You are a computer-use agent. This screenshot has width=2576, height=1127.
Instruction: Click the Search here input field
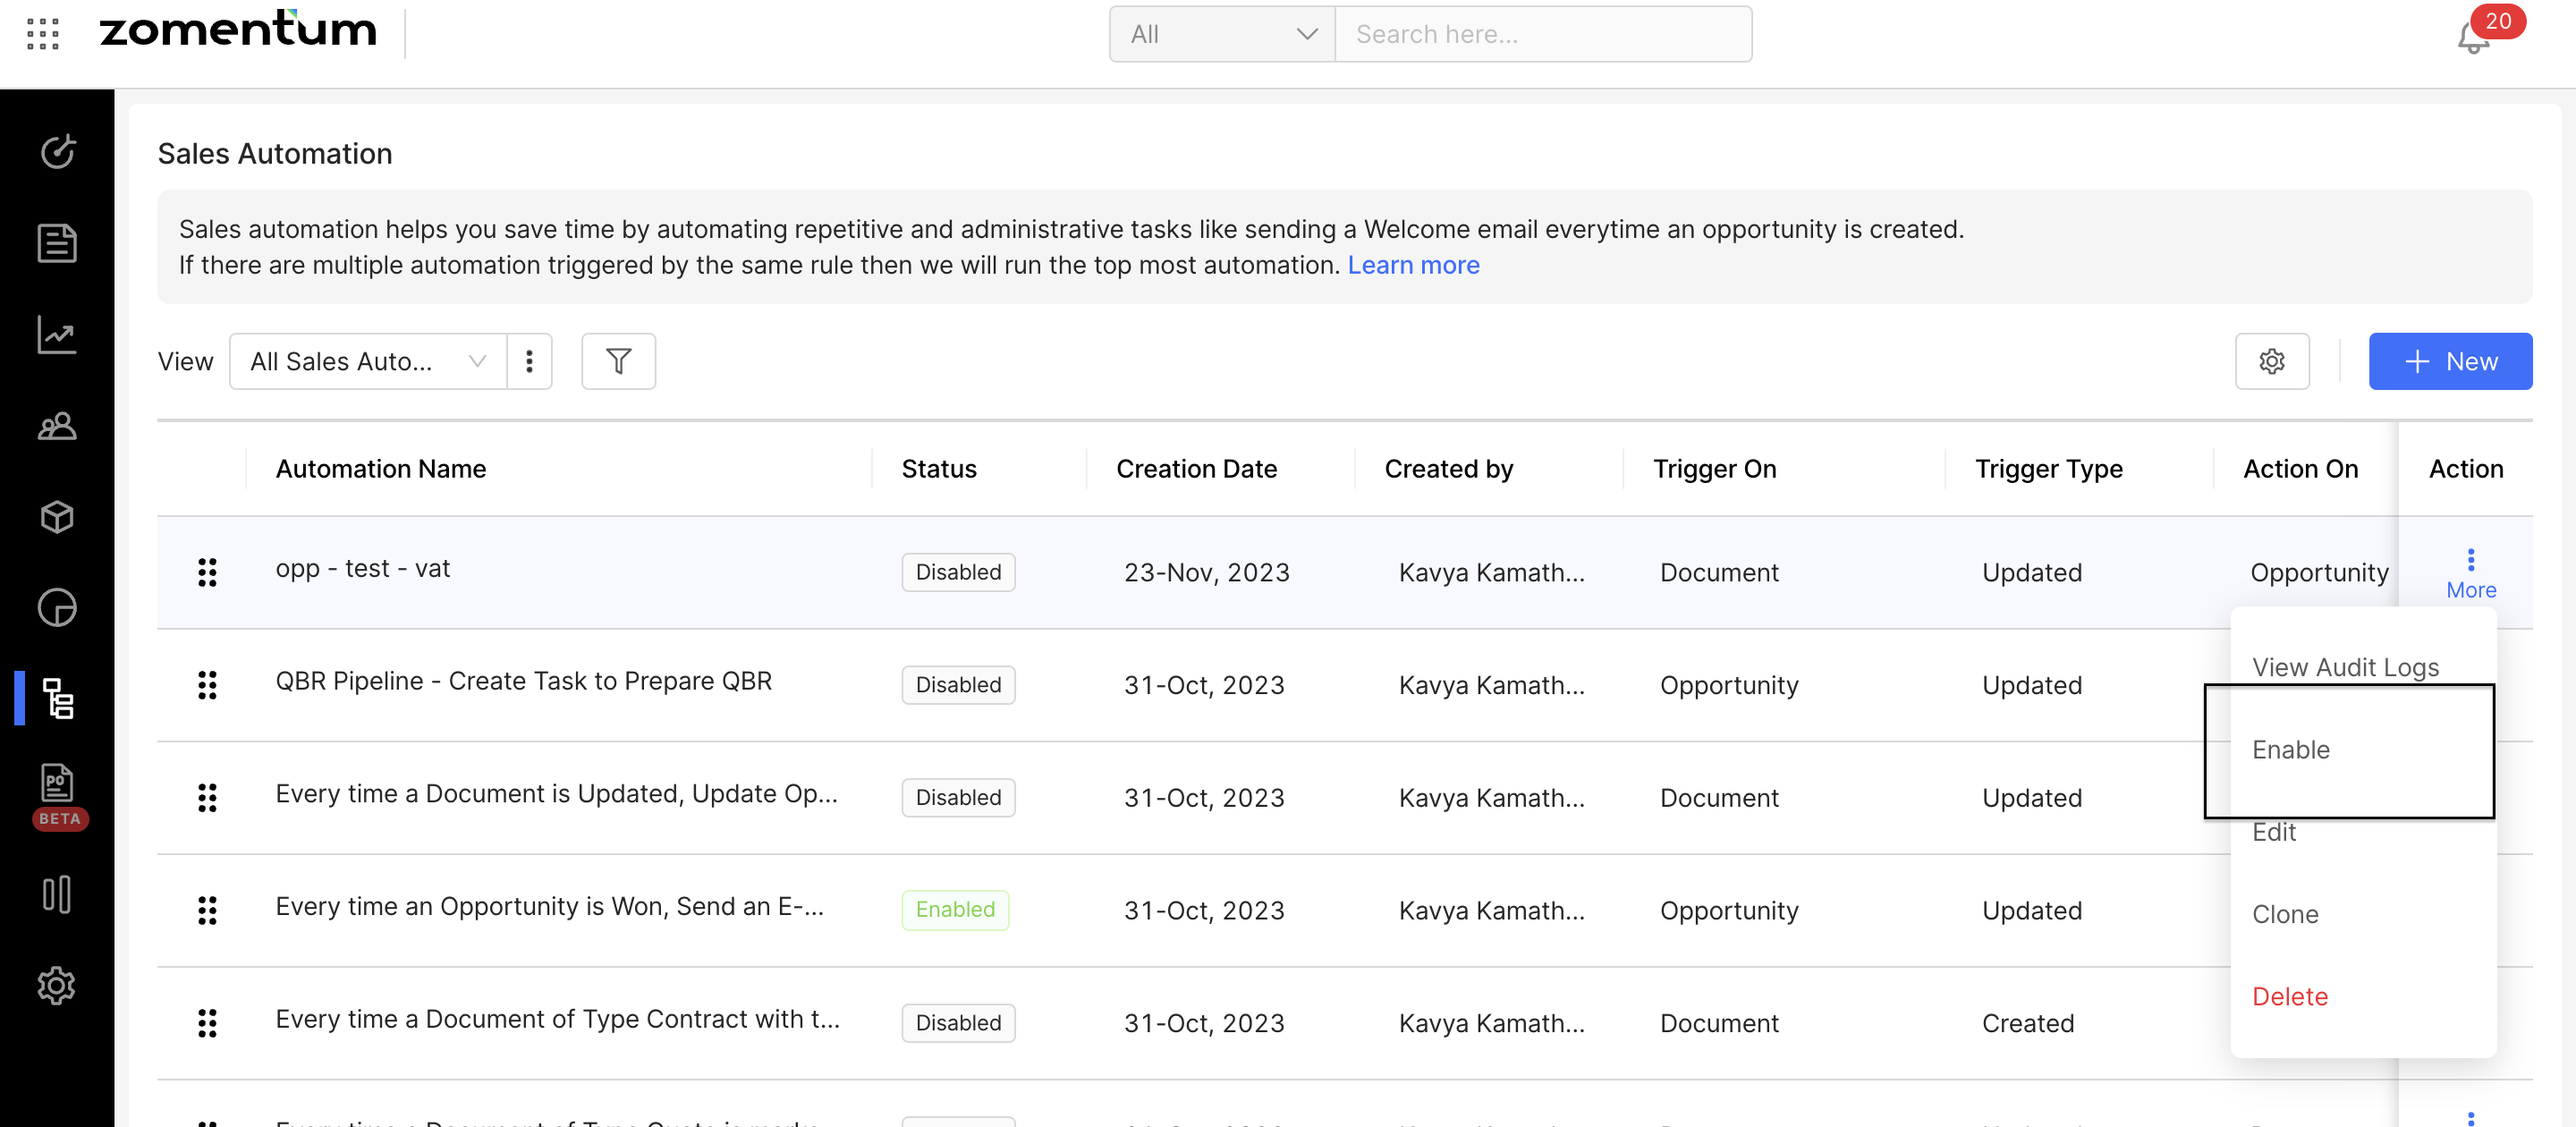[1541, 34]
